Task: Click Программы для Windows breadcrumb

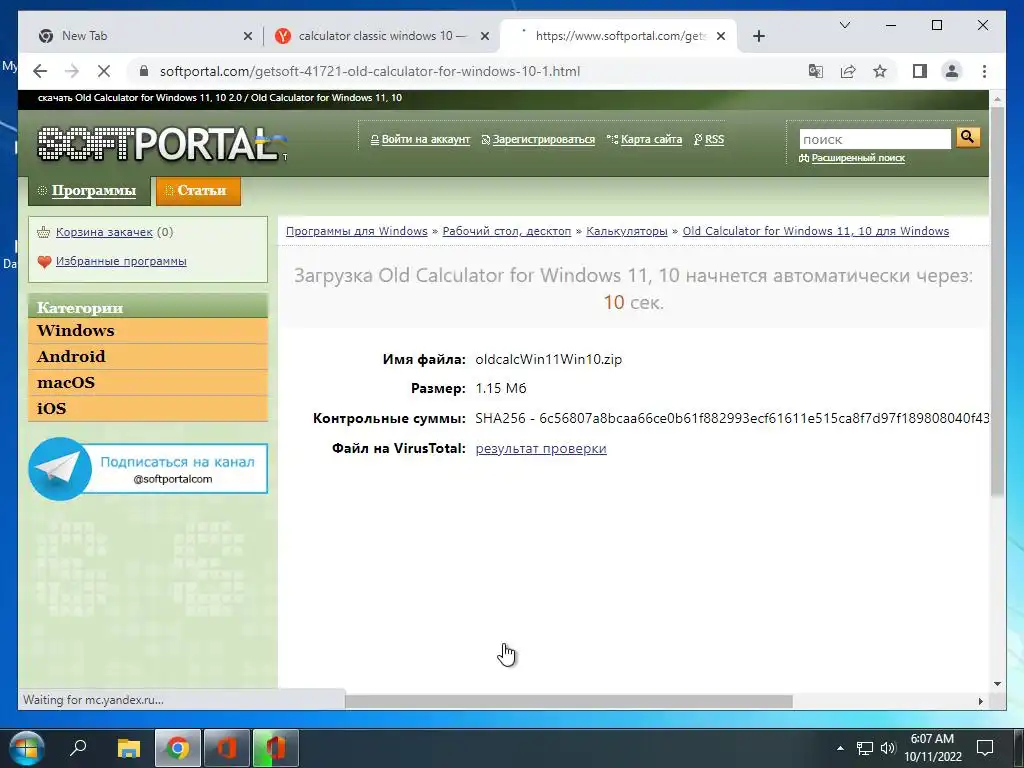Action: click(357, 231)
